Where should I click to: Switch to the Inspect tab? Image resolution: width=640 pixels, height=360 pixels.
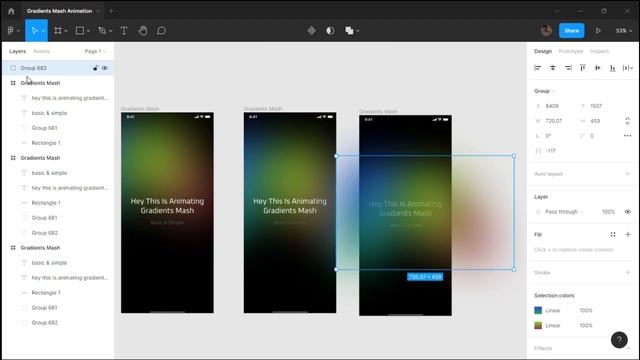(599, 51)
